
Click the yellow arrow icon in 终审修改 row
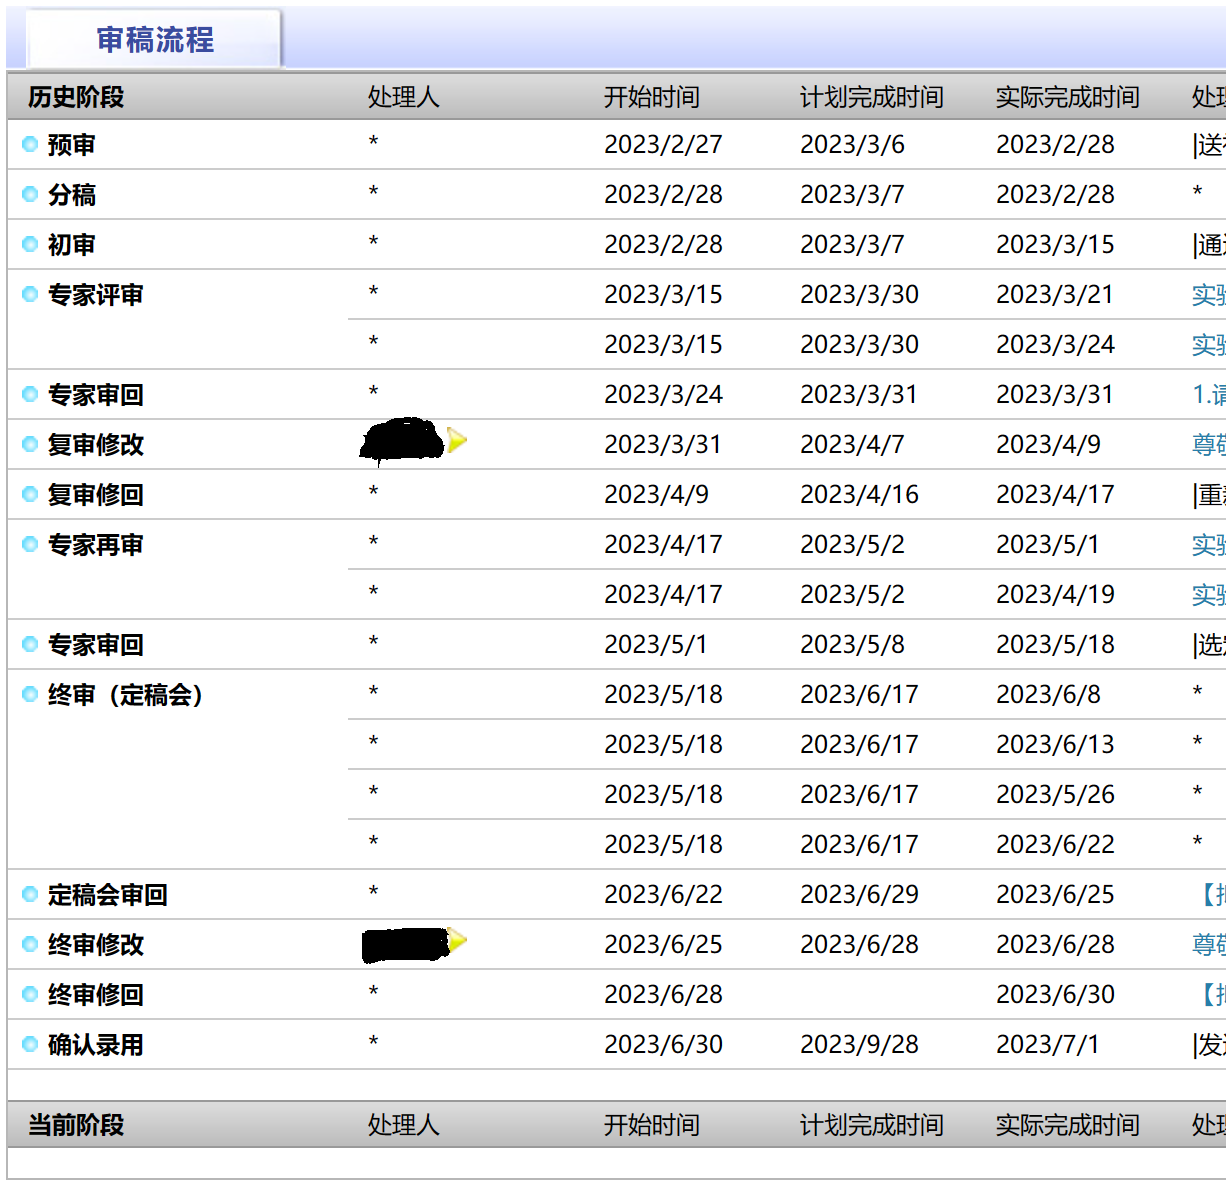click(x=457, y=940)
